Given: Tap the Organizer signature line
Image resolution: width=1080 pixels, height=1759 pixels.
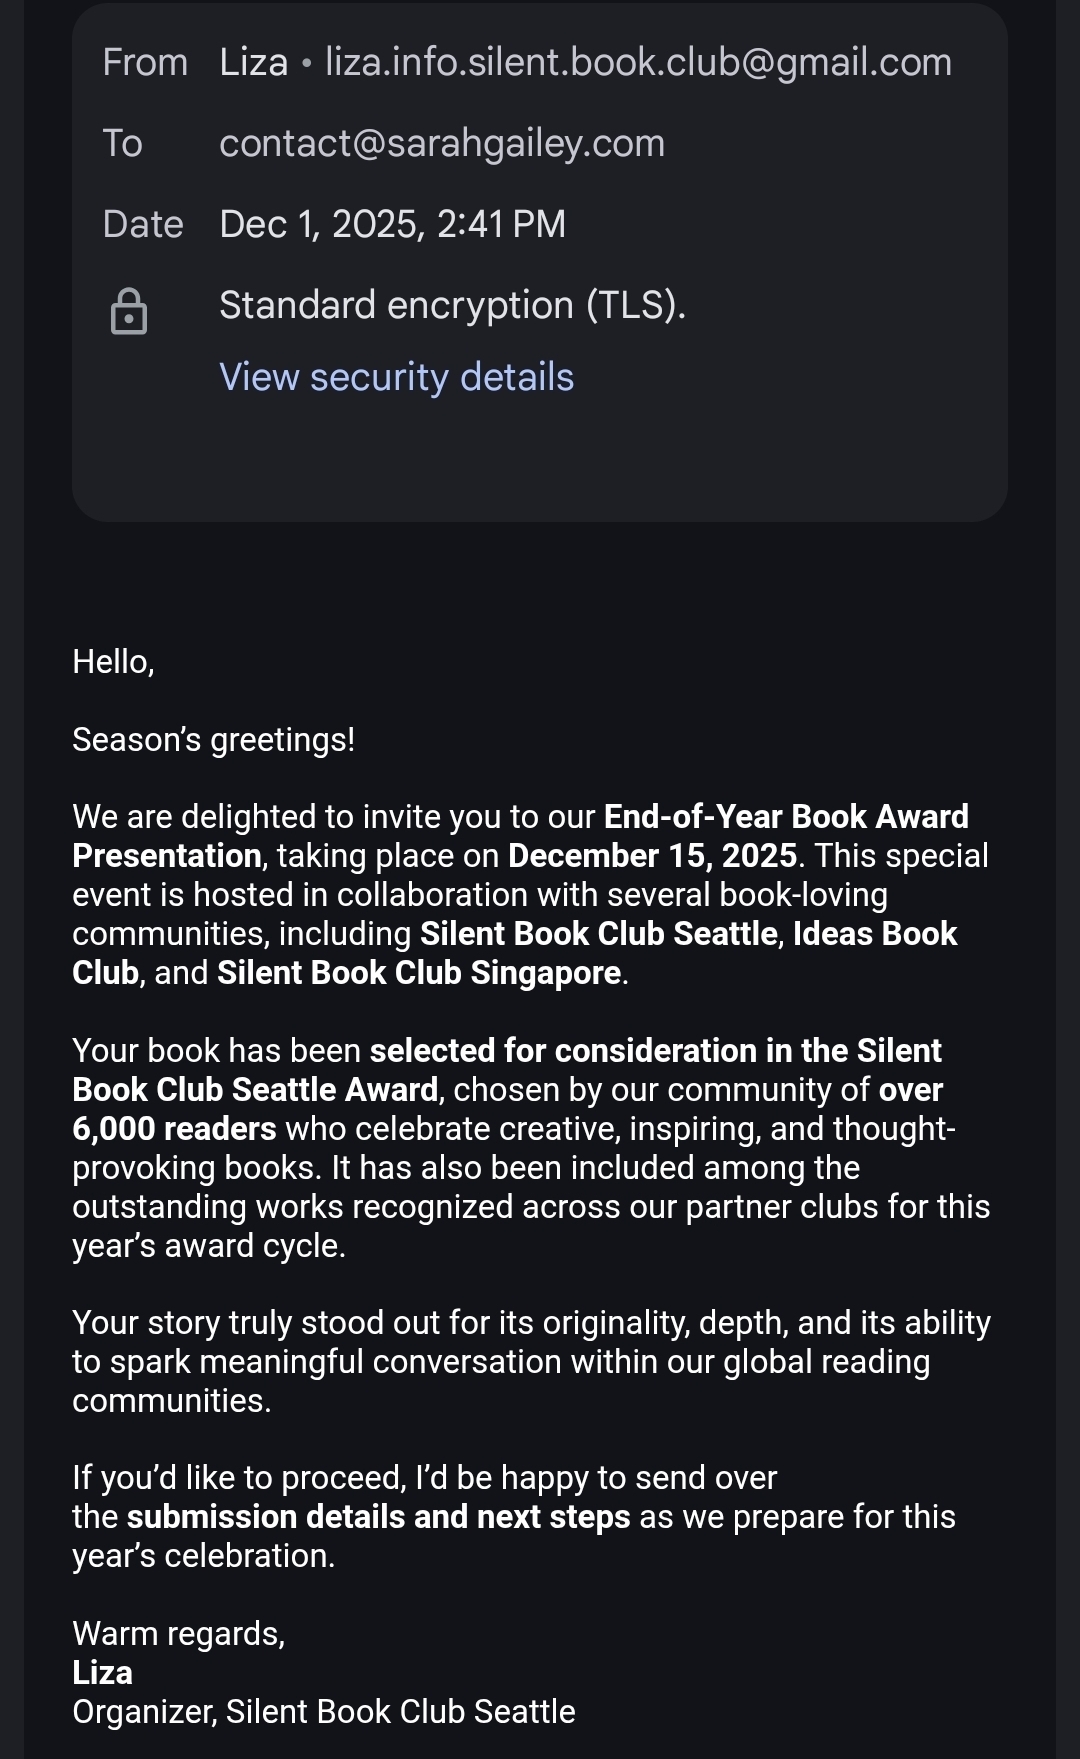Looking at the screenshot, I should click(323, 1712).
